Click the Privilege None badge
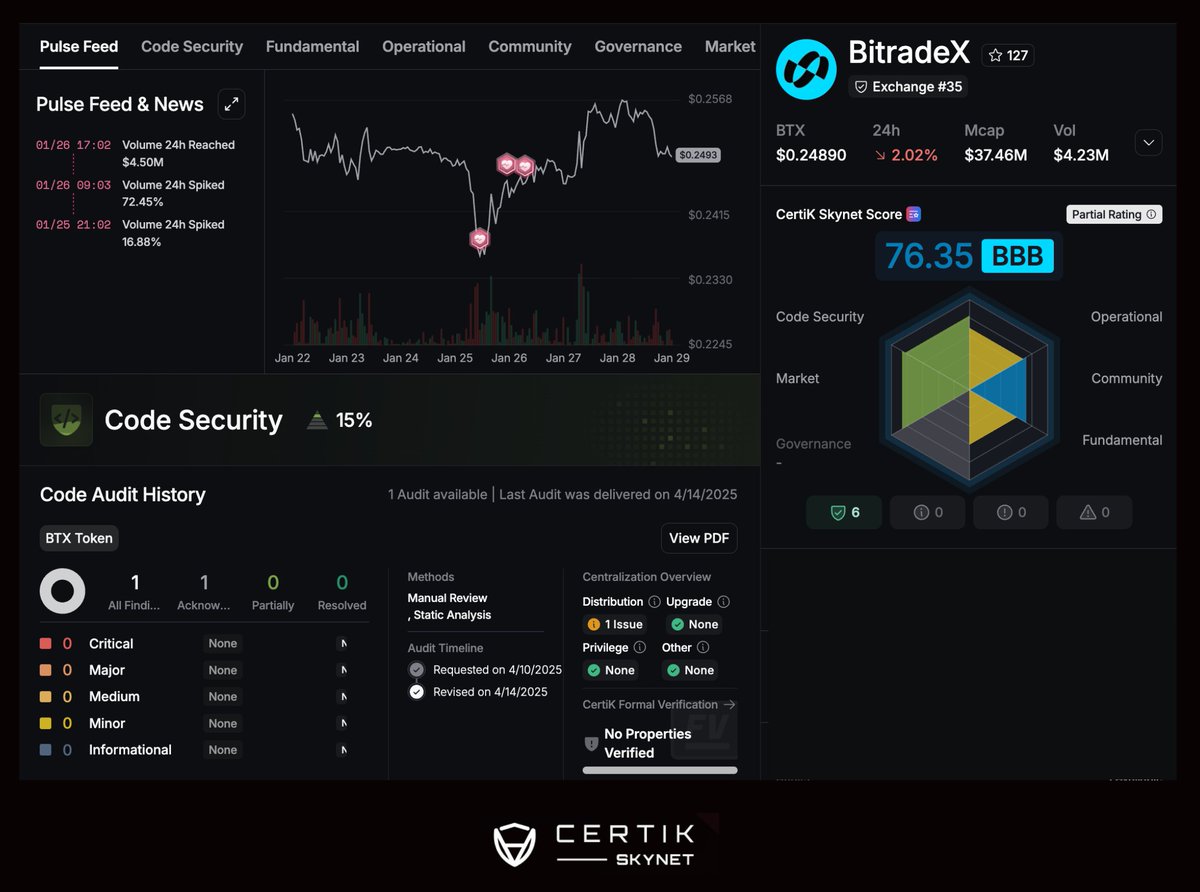Viewport: 1200px width, 892px height. coord(612,670)
